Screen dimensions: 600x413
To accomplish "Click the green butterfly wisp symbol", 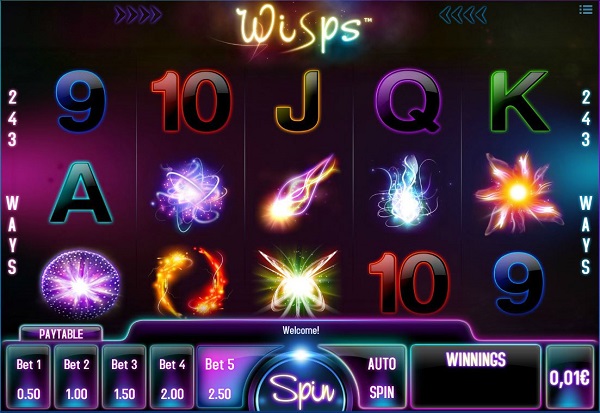I will point(297,282).
